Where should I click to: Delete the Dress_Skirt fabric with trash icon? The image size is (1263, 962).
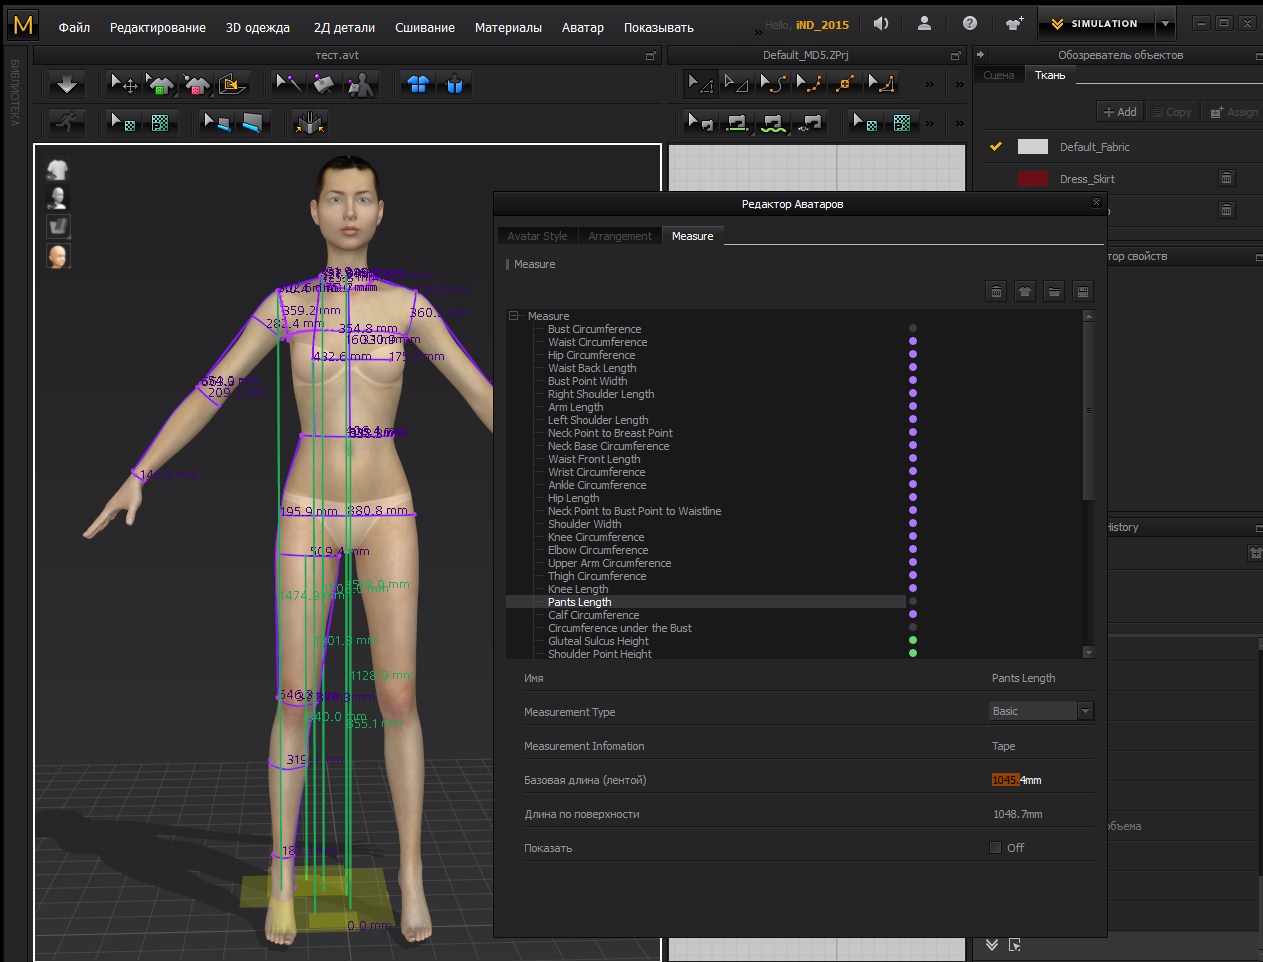click(x=1226, y=178)
